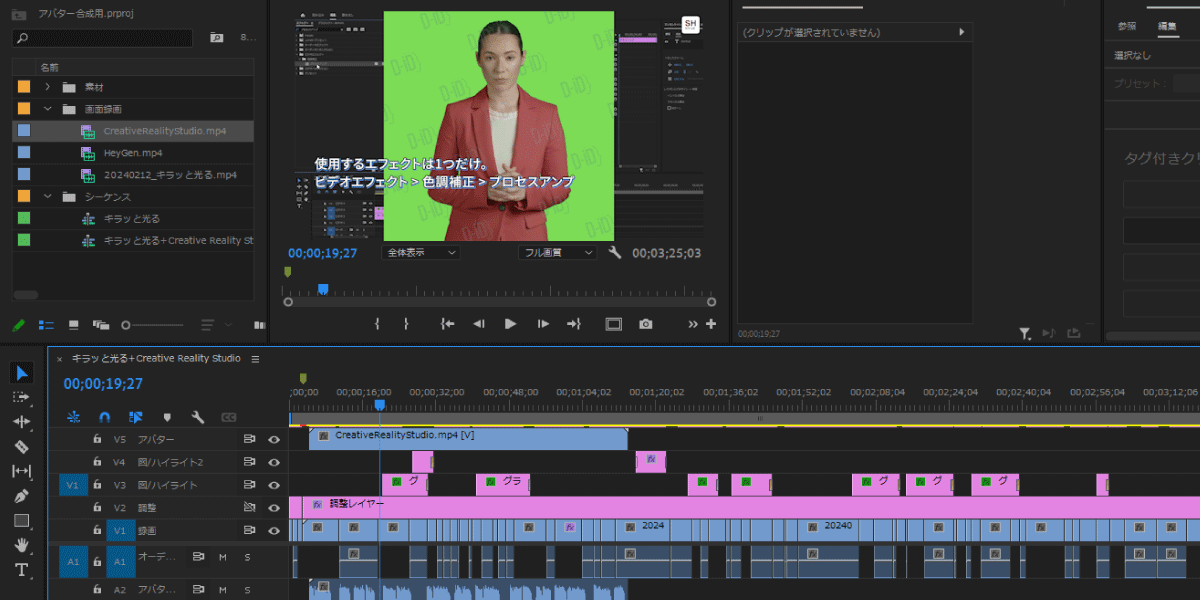
Task: Click the project panel search field
Action: [103, 38]
